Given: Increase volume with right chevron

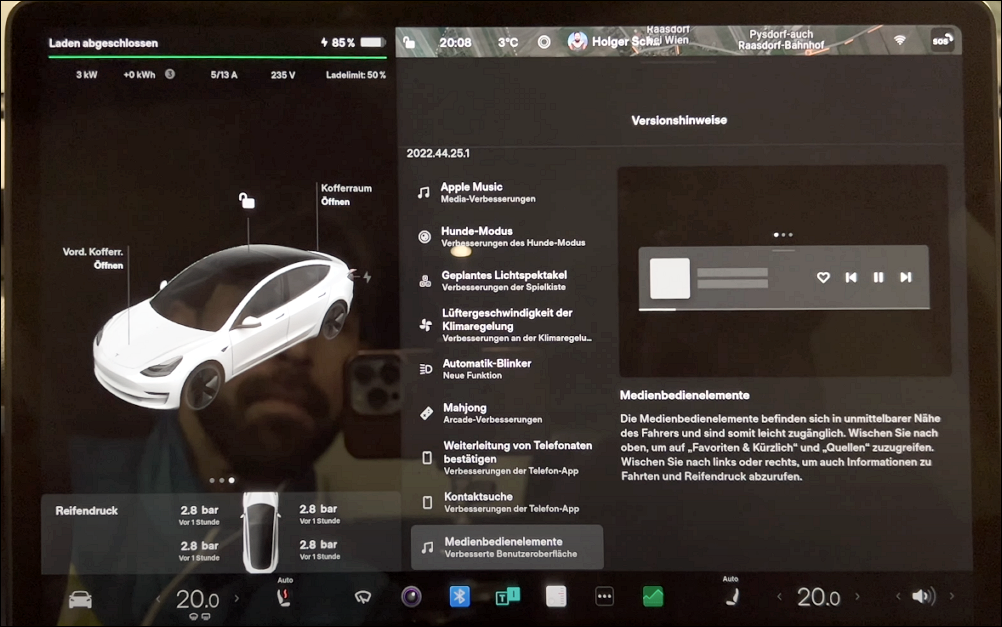Looking at the screenshot, I should pos(952,596).
